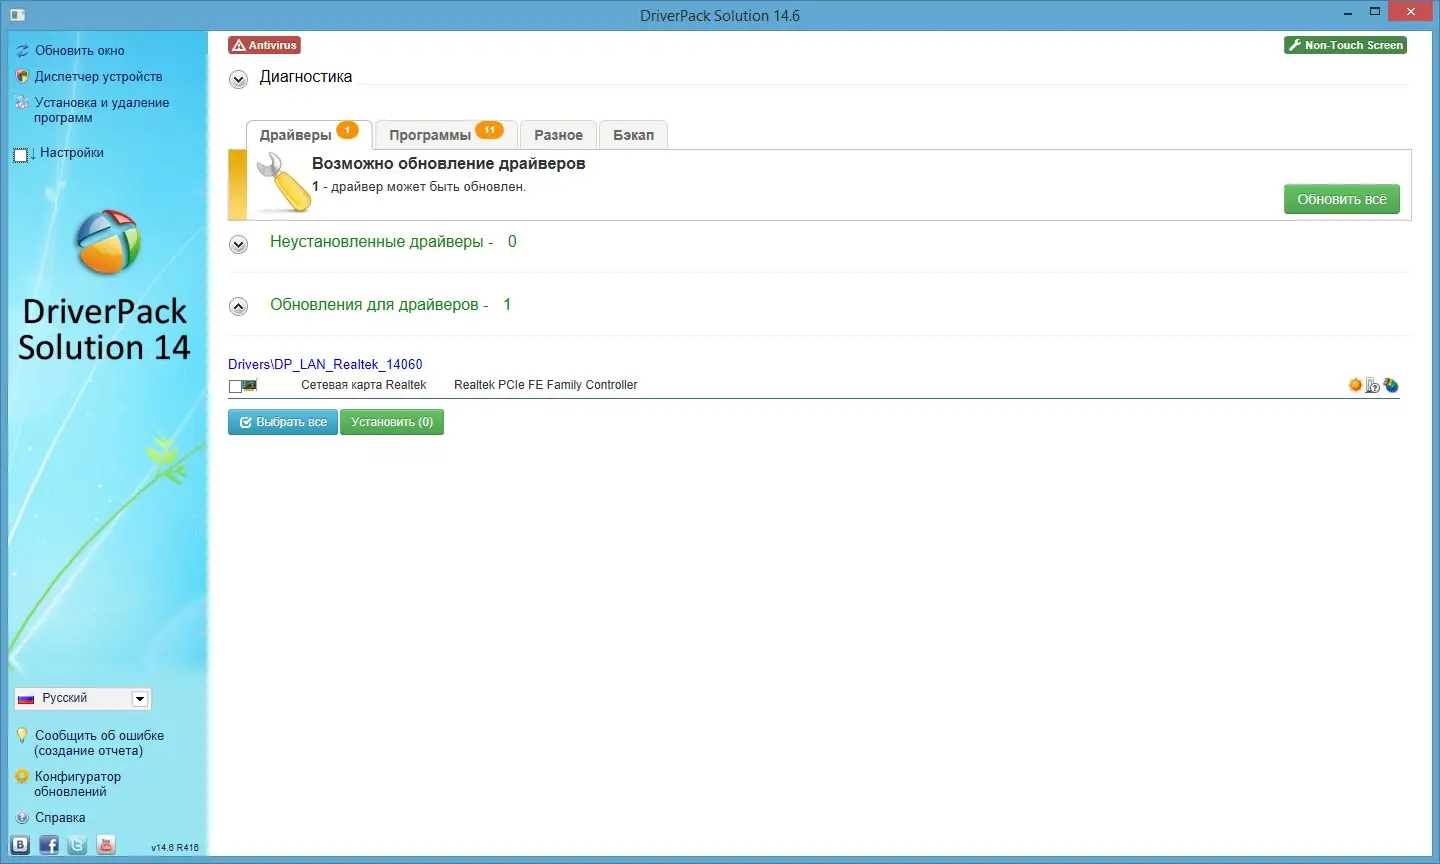
Task: Open the Twitter icon in the footer
Action: [x=77, y=845]
